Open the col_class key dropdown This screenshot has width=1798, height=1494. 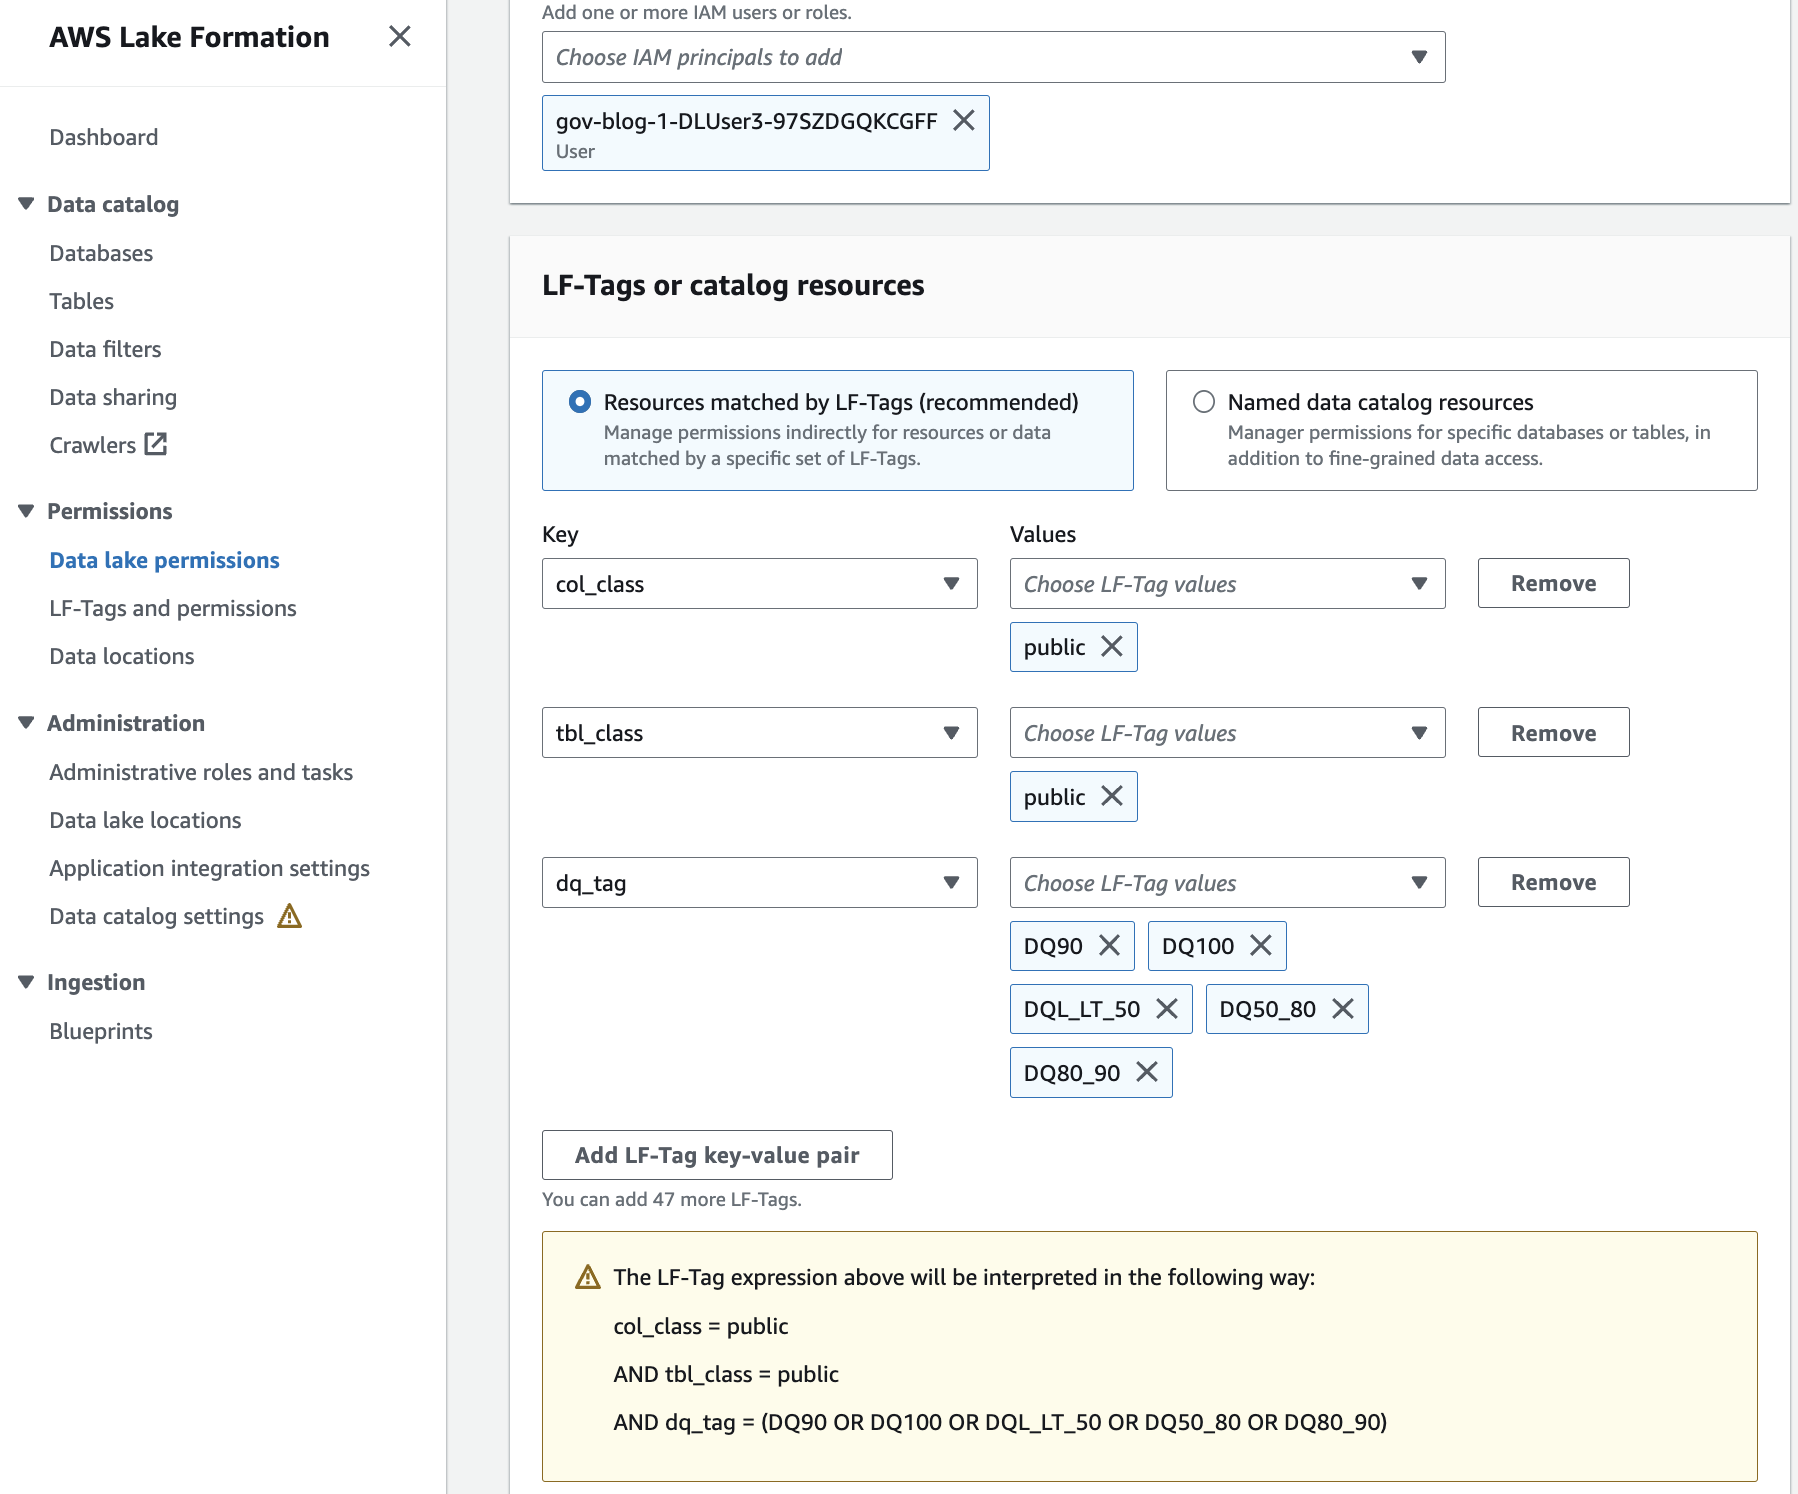(x=759, y=584)
